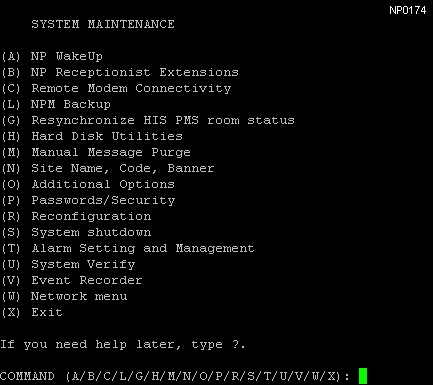Click the Reconfiguration menu line

click(76, 216)
